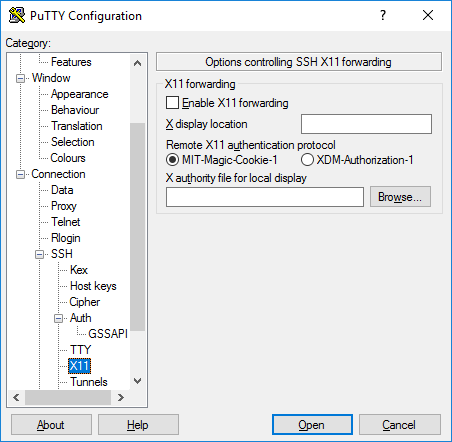Collapse the SSH tree node
452x442 pixels.
coord(39,255)
